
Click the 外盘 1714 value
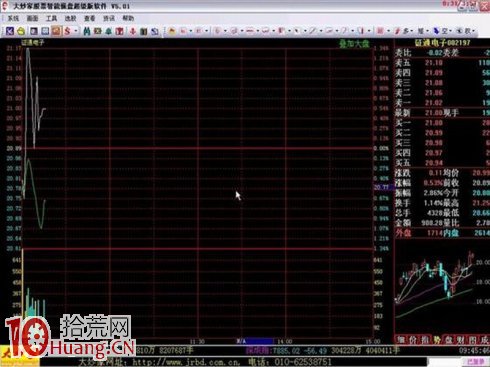tap(435, 233)
